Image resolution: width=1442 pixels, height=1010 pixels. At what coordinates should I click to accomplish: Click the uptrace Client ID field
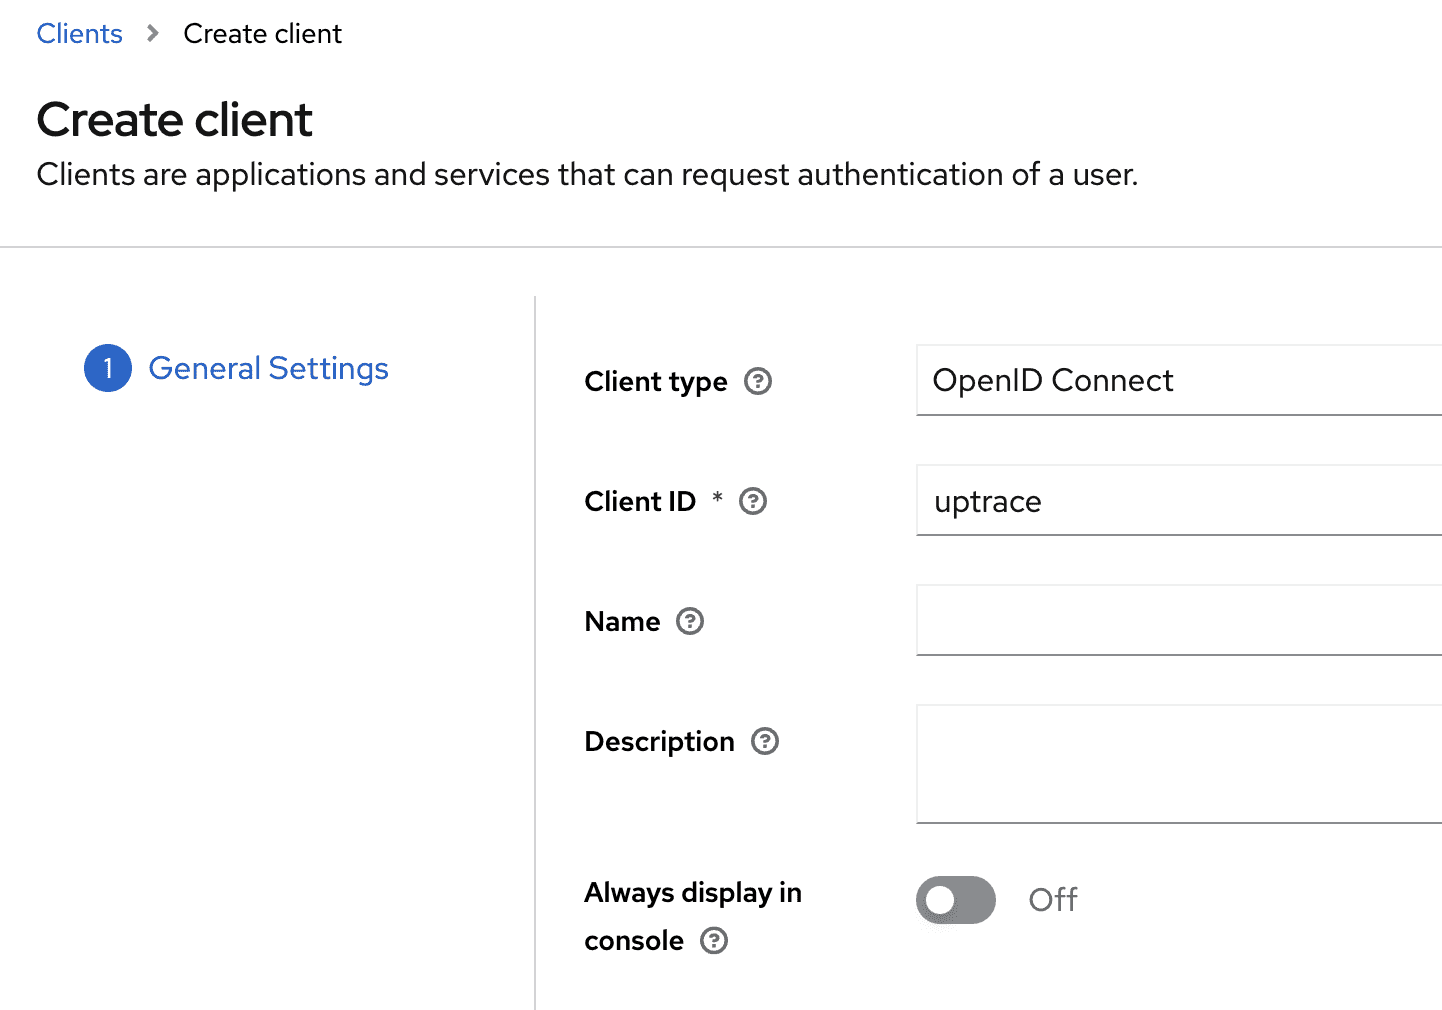[x=1150, y=501]
